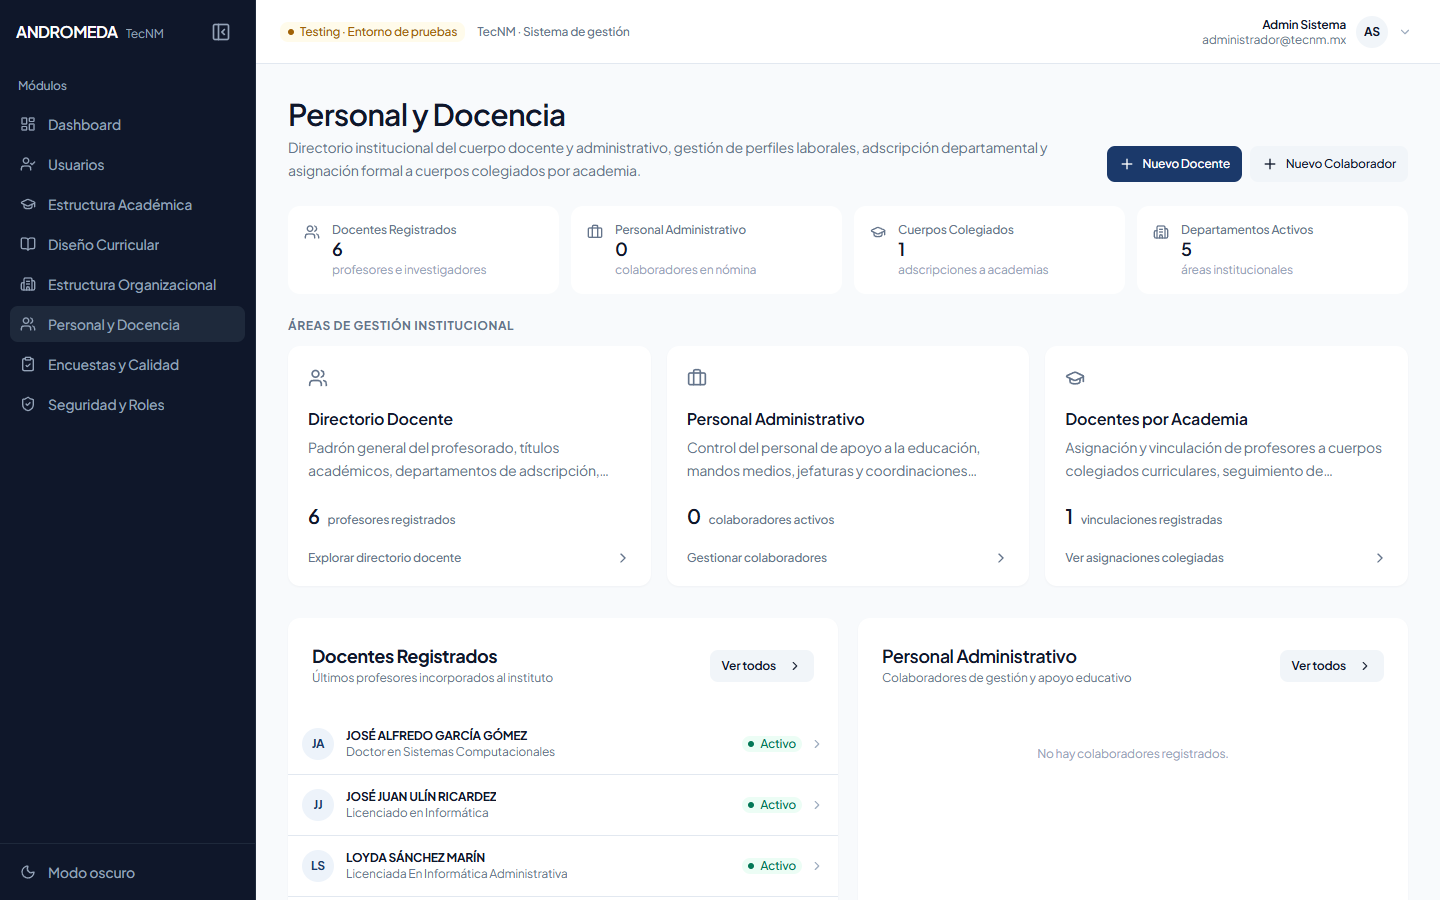The image size is (1440, 900).
Task: Click the AS user avatar
Action: pos(1372,32)
